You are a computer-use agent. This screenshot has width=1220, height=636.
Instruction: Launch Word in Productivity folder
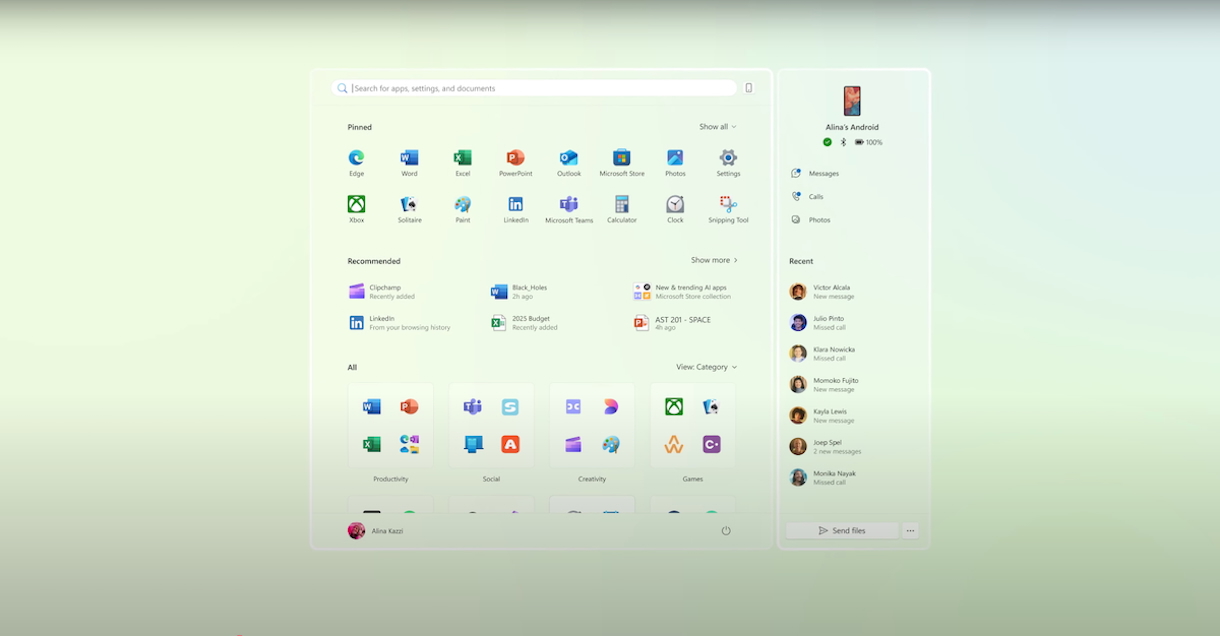point(372,407)
